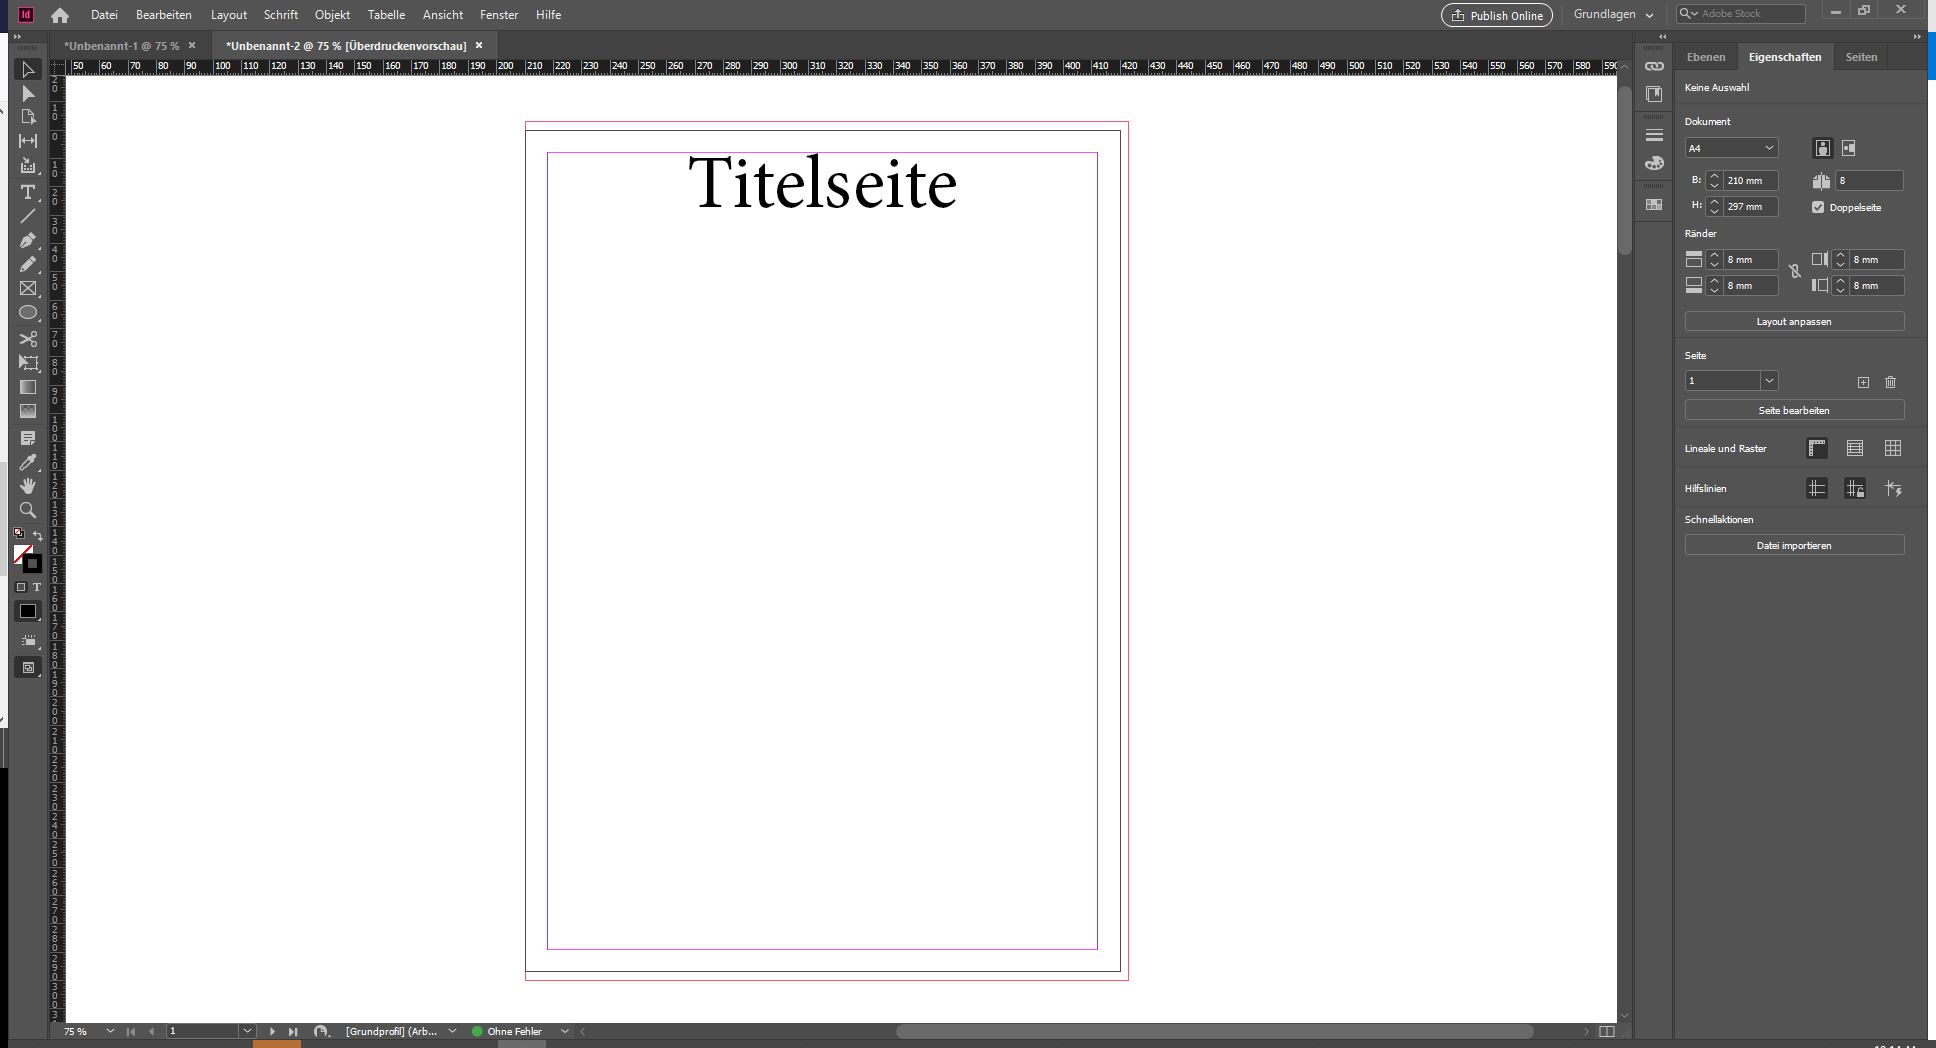1936x1048 pixels.
Task: Activate the Eyedropper tool
Action: [28, 462]
